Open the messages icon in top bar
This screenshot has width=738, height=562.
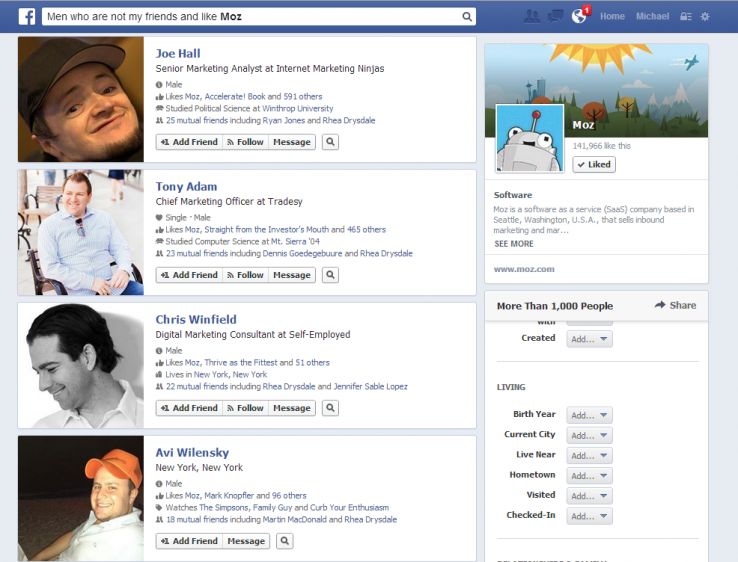coord(556,16)
